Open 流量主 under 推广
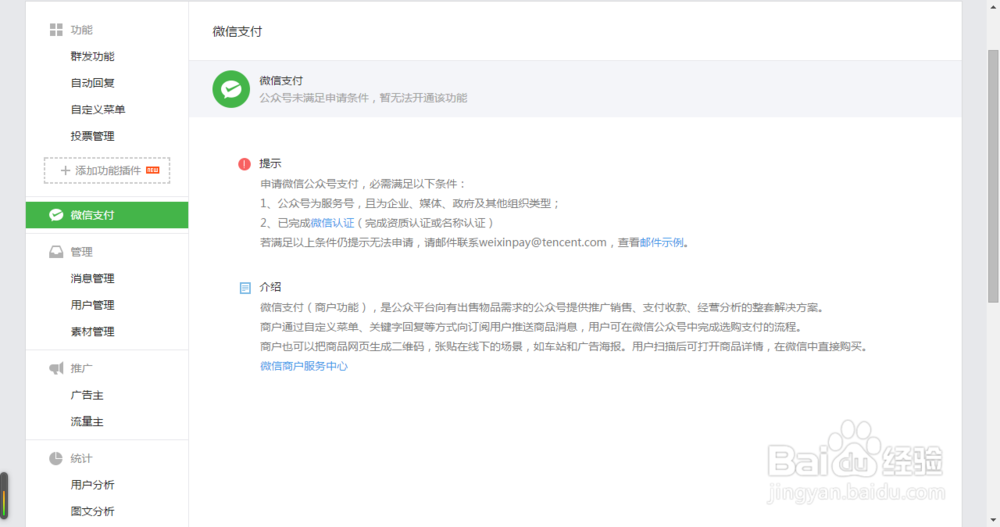This screenshot has width=1000, height=527. (x=87, y=422)
